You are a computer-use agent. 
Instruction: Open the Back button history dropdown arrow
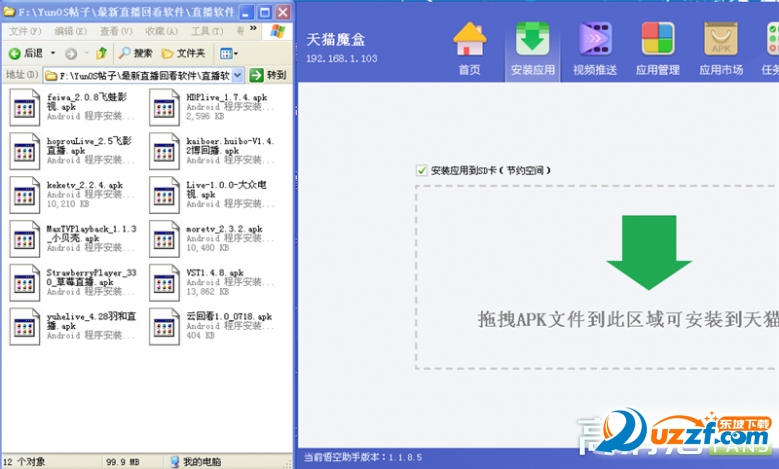pos(53,53)
